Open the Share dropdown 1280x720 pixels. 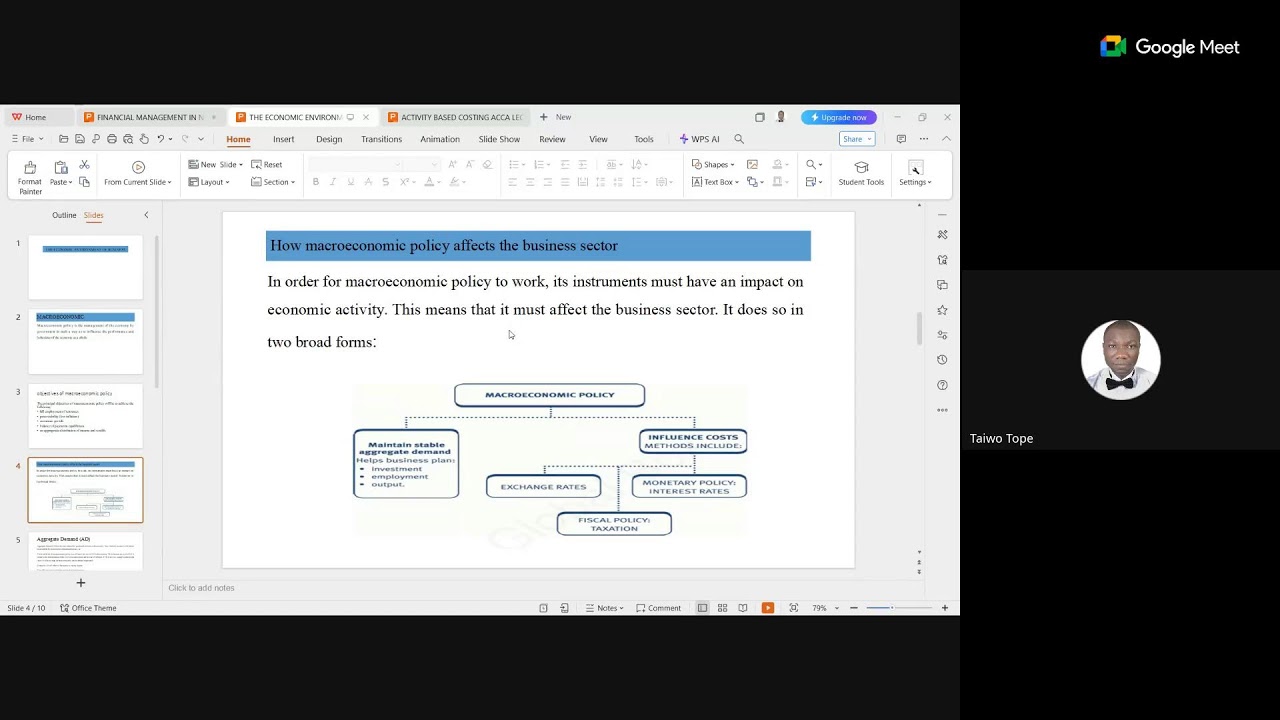(x=857, y=139)
